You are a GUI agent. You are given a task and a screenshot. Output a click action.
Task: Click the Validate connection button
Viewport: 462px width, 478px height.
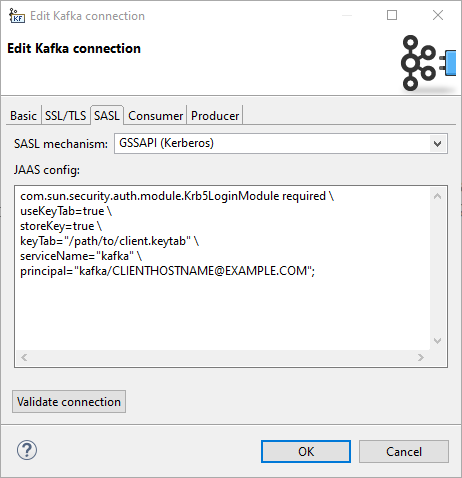click(x=69, y=402)
